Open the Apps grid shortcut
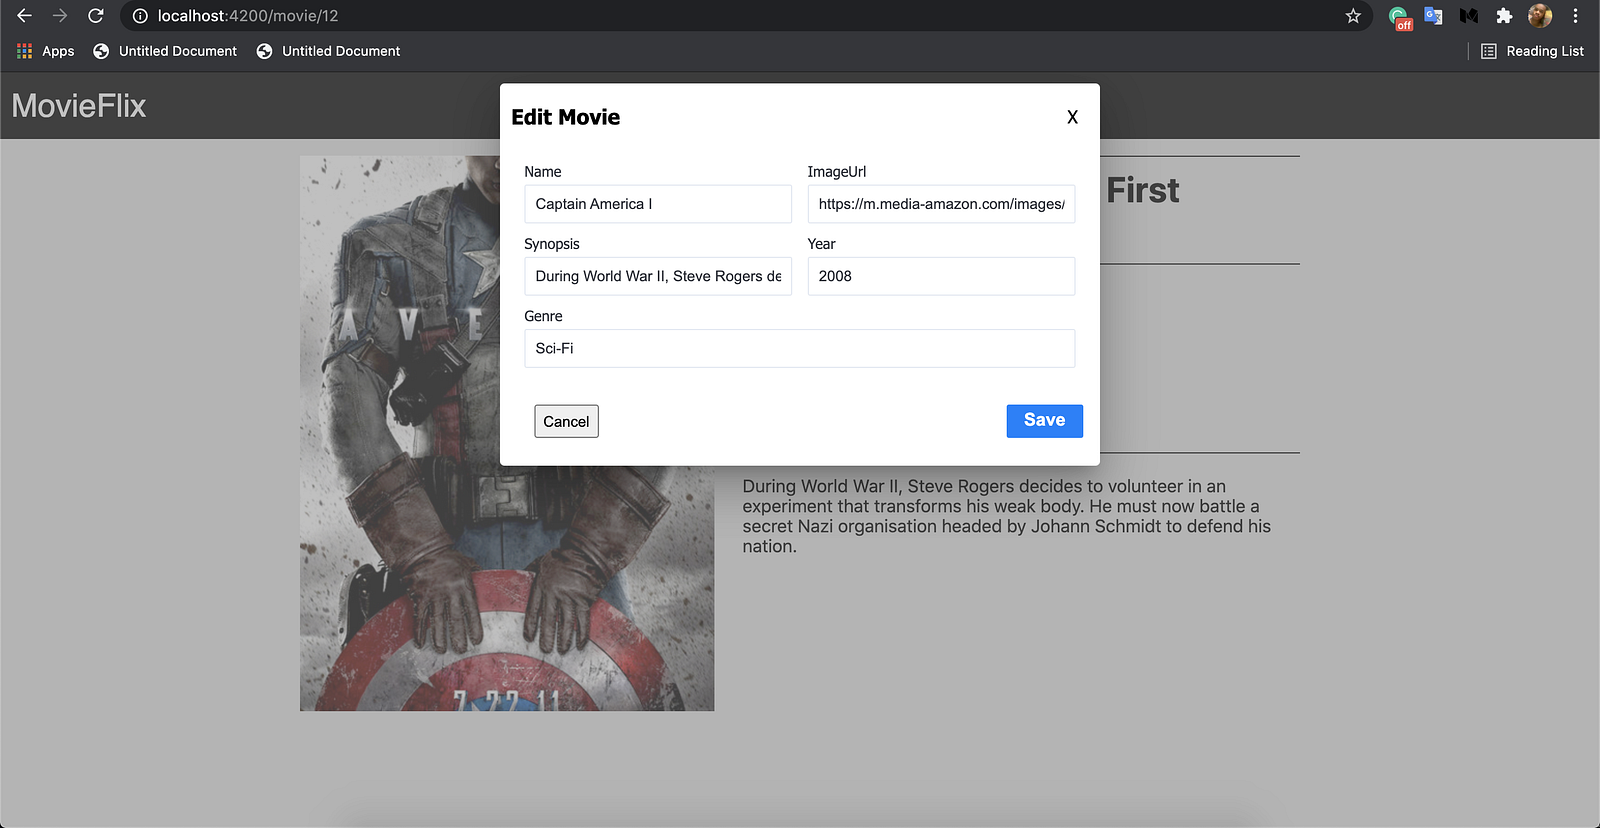This screenshot has height=828, width=1600. [x=46, y=51]
